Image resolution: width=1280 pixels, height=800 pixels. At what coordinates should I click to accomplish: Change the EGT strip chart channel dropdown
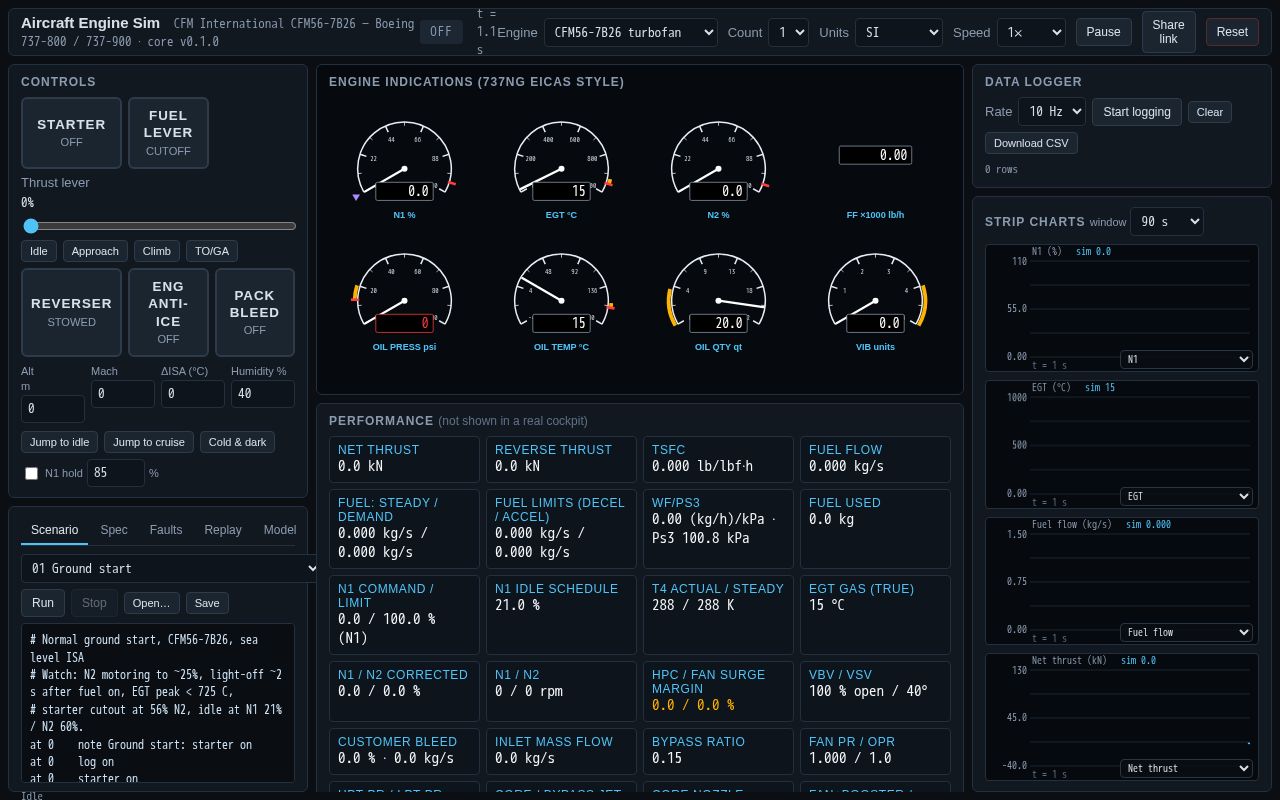tap(1186, 495)
